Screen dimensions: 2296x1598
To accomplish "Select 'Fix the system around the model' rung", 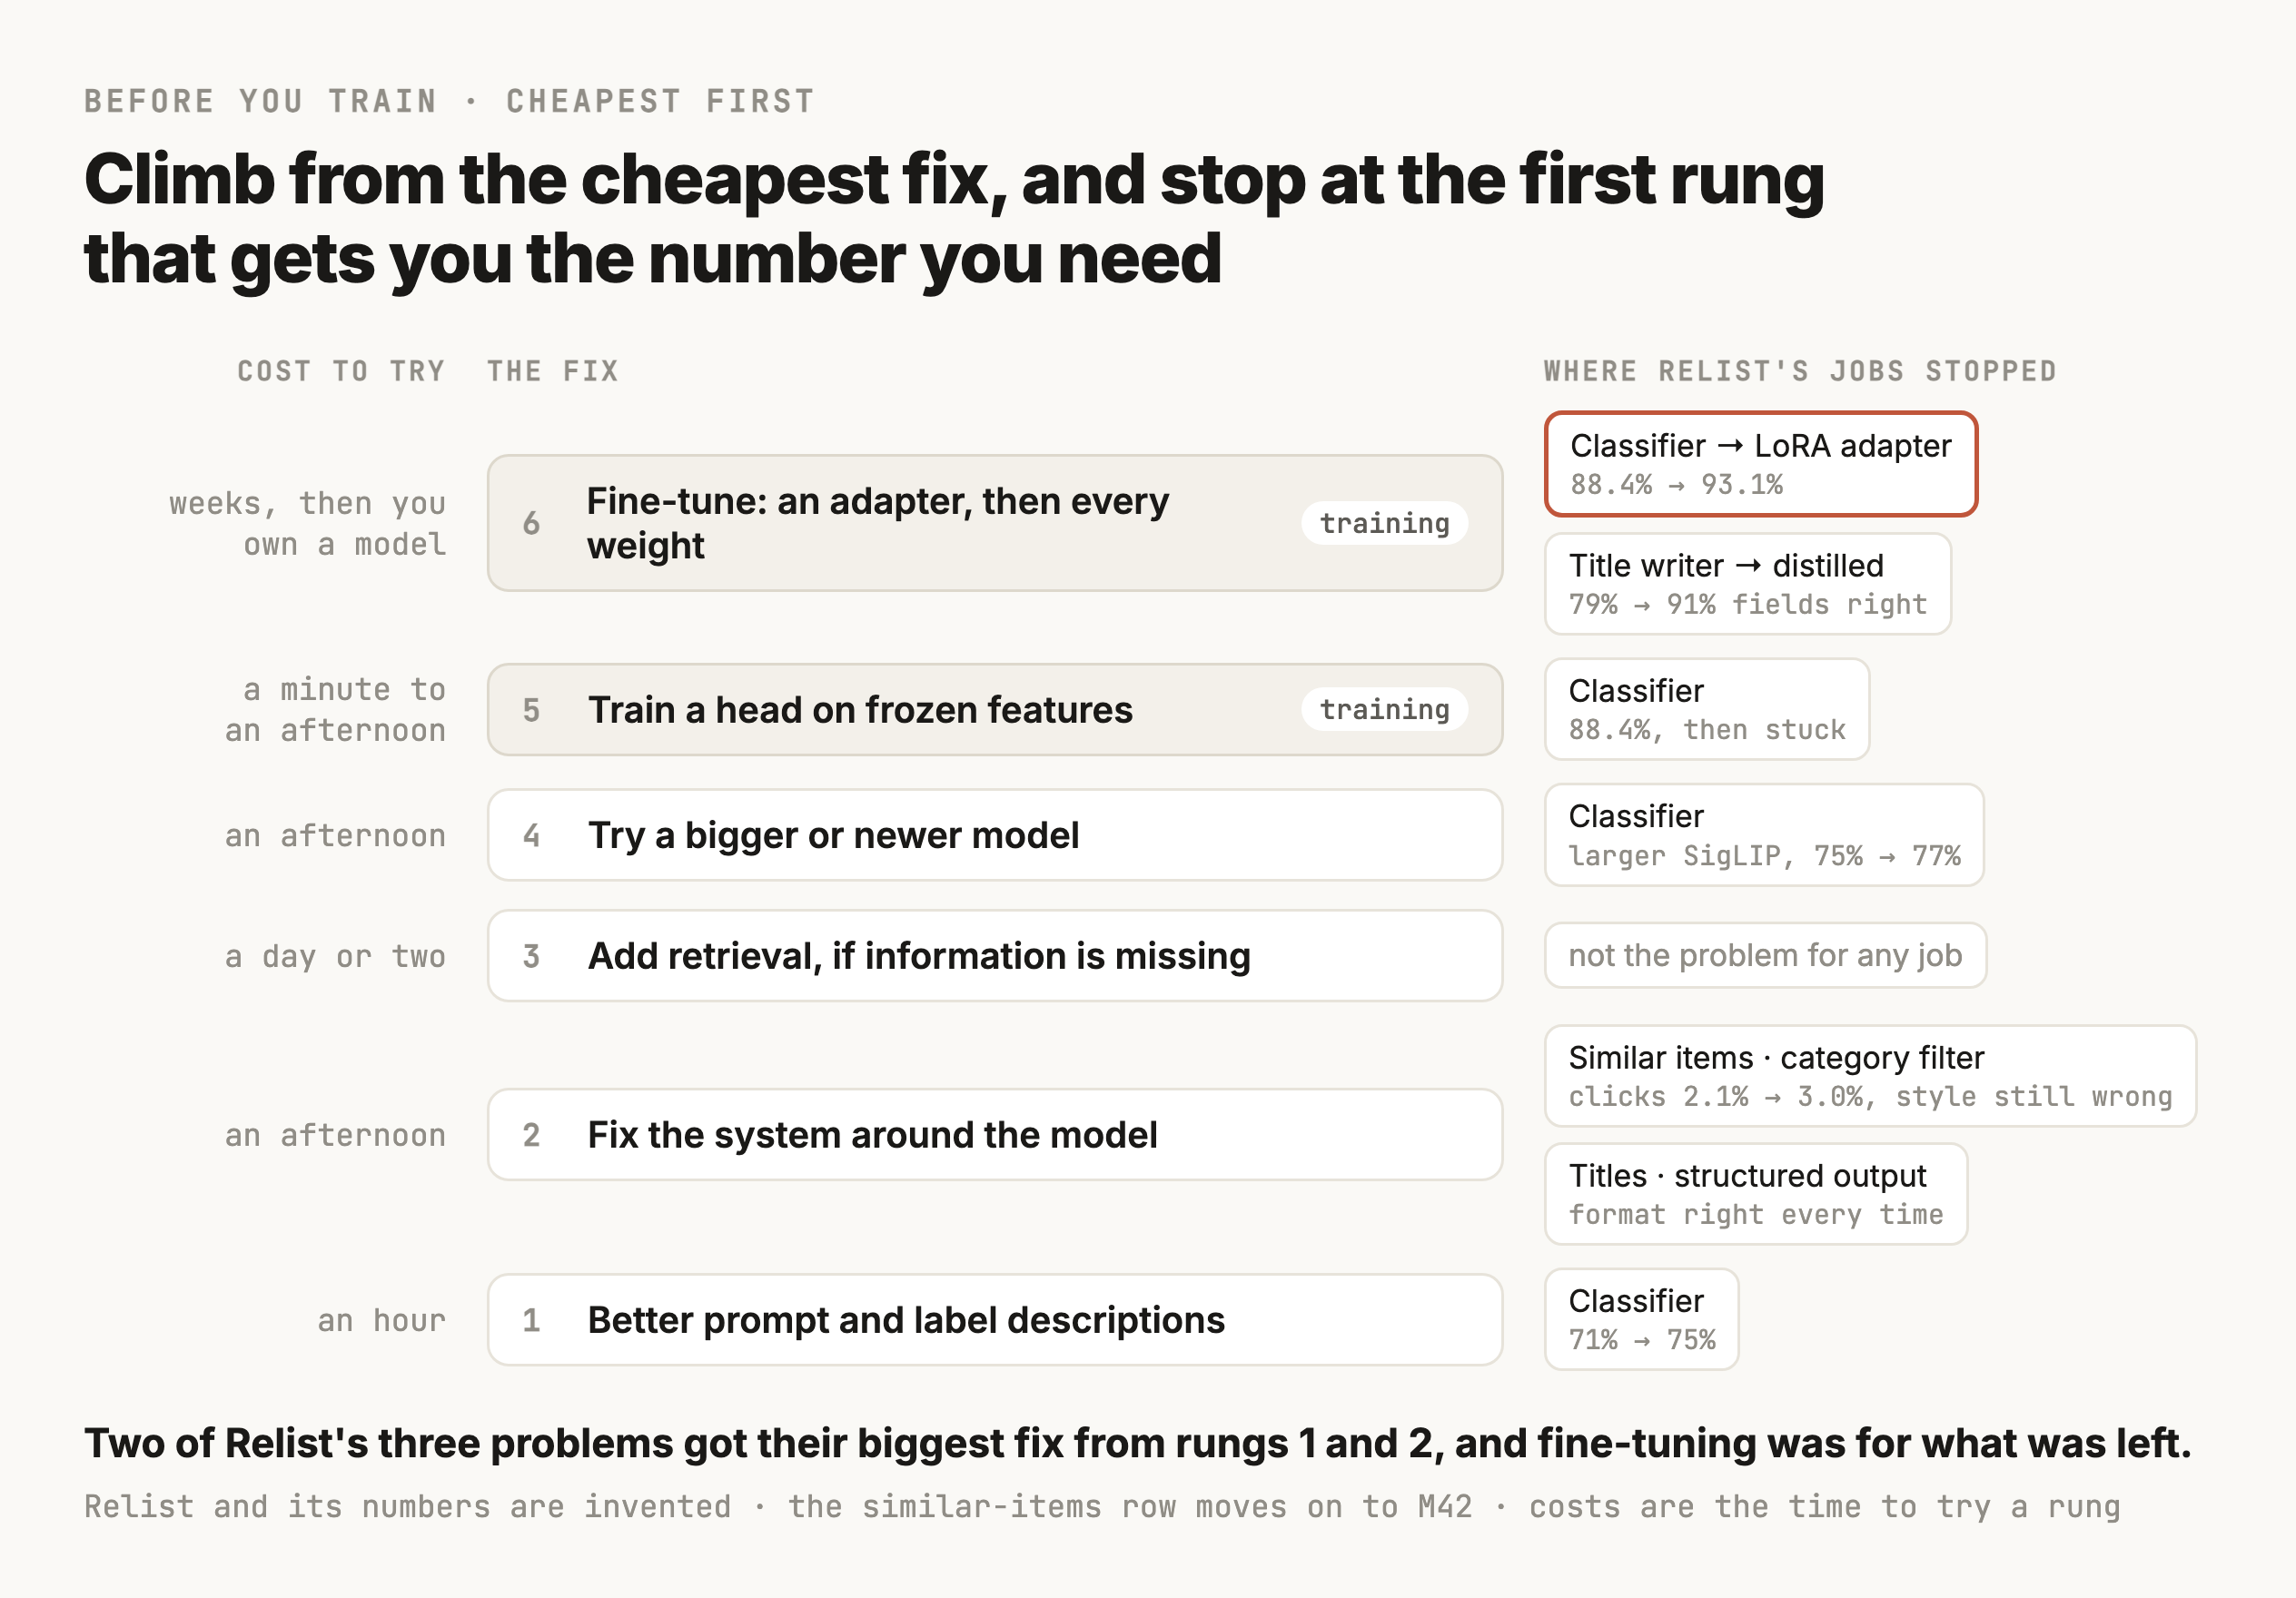I will [x=994, y=1135].
